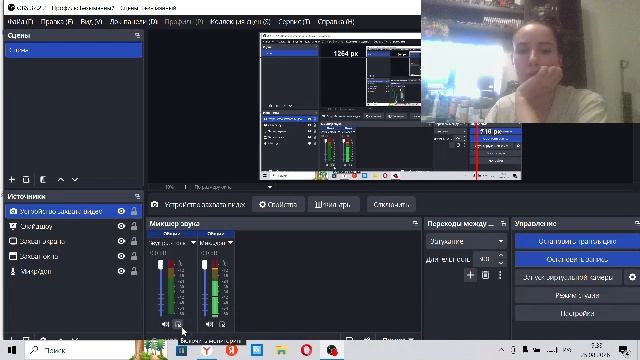Image resolution: width=640 pixels, height=360 pixels.
Task: Click the Микрофон volume fader handle
Action: (204, 264)
